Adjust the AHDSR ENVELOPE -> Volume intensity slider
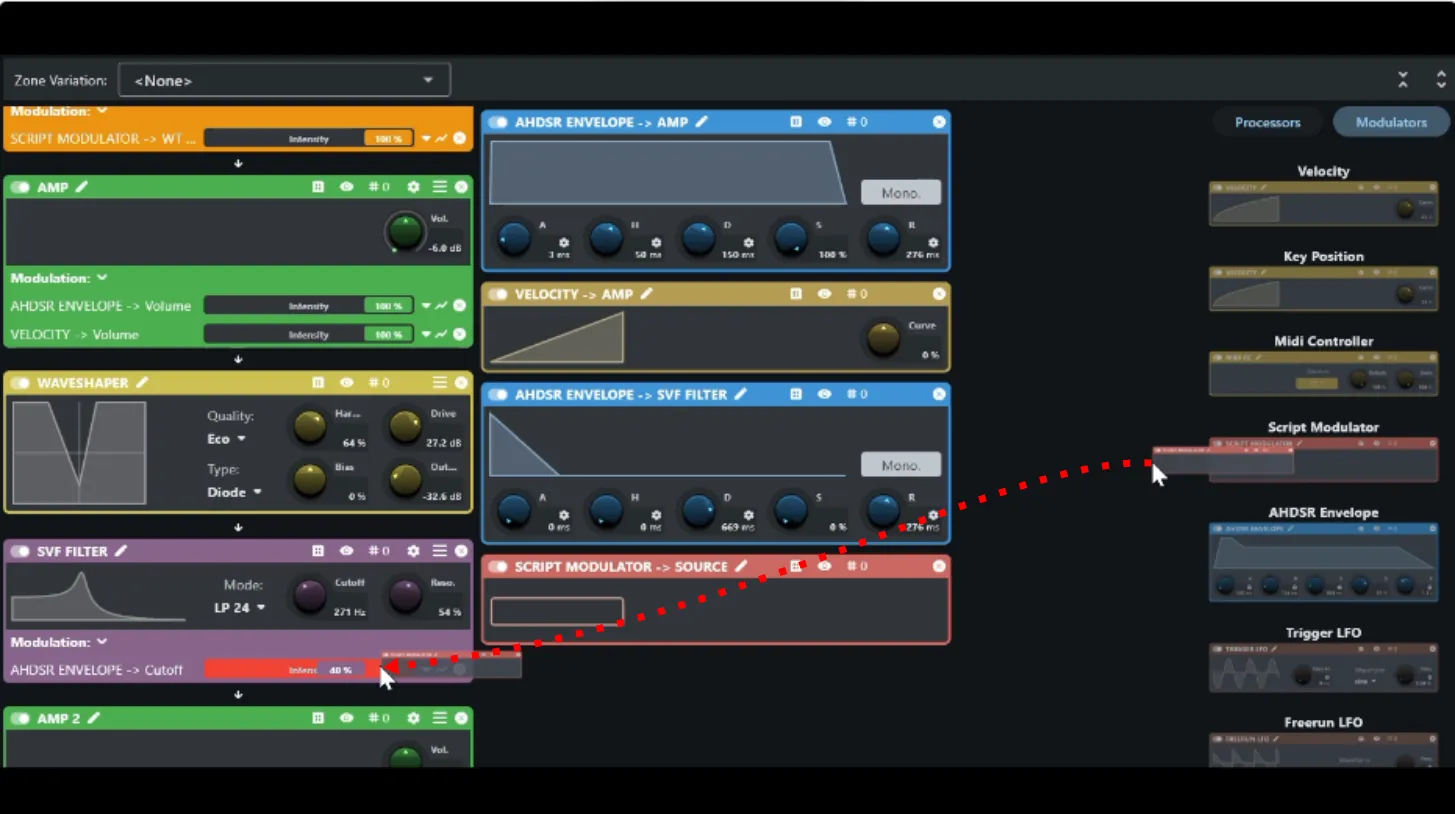 309,306
